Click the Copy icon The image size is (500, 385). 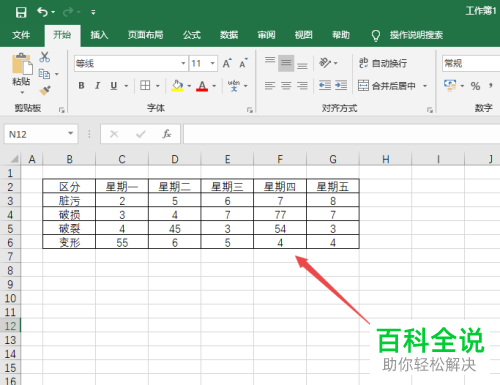(x=44, y=74)
